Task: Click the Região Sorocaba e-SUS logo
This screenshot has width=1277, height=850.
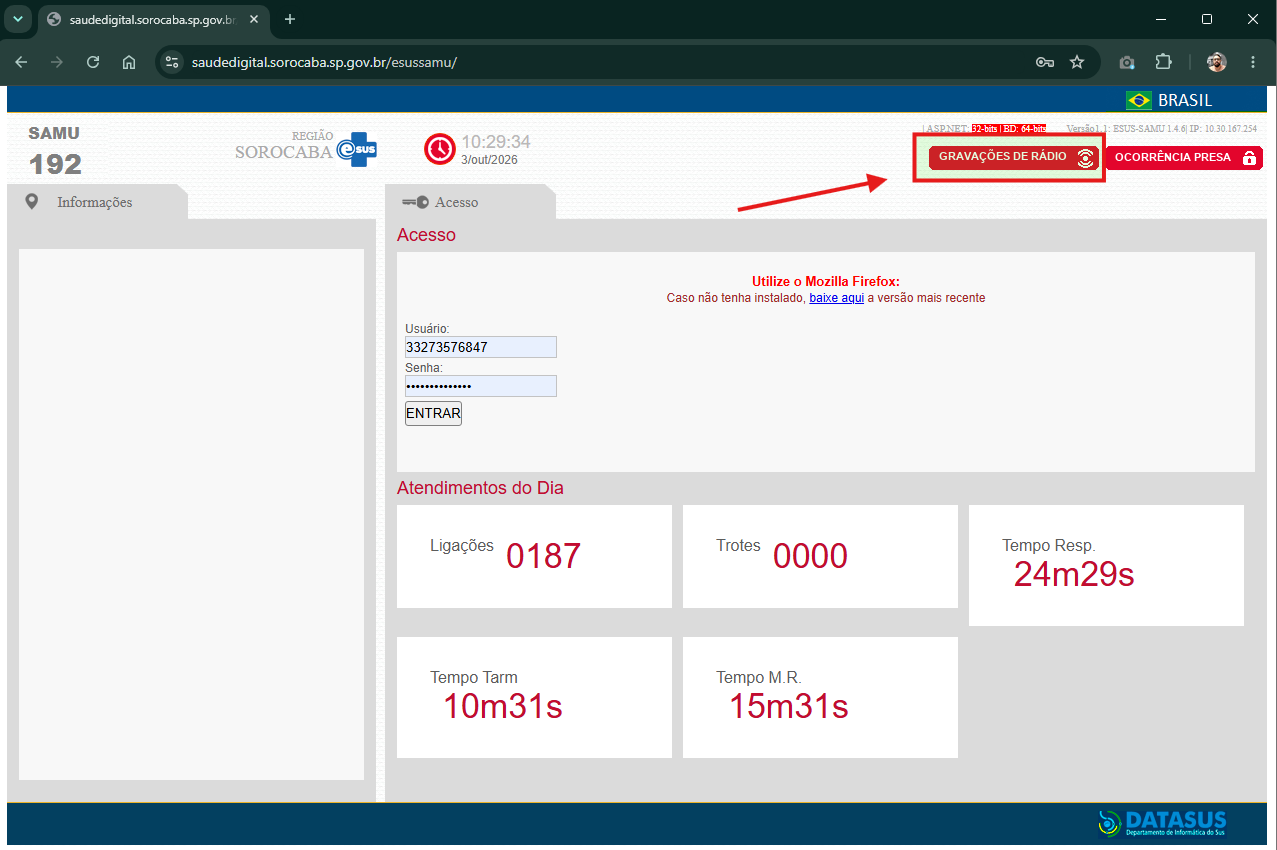Action: pos(306,147)
